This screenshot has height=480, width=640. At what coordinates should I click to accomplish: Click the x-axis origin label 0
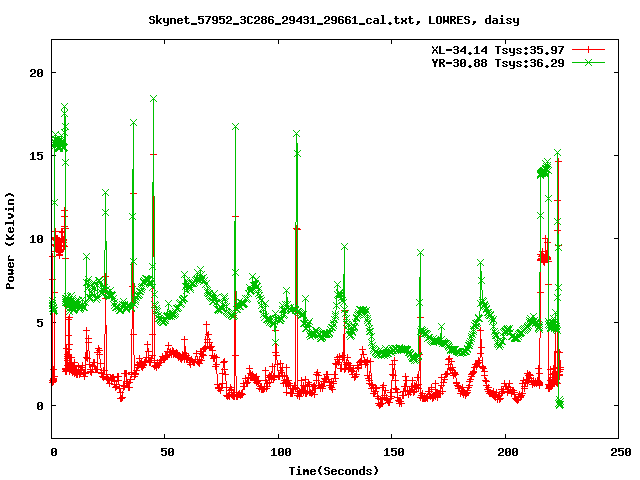[x=54, y=452]
